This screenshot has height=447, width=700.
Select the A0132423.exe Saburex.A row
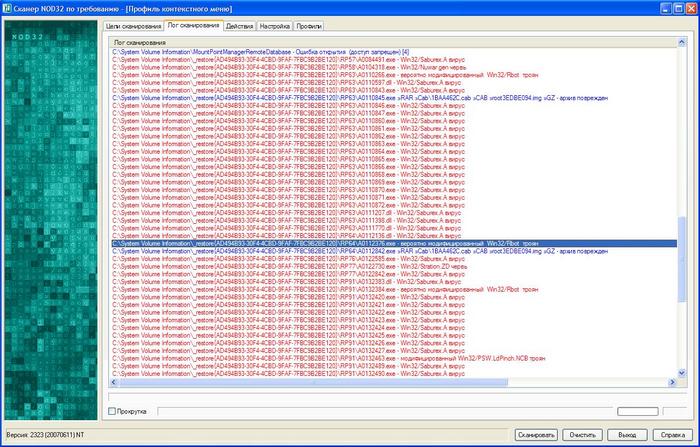click(x=394, y=320)
